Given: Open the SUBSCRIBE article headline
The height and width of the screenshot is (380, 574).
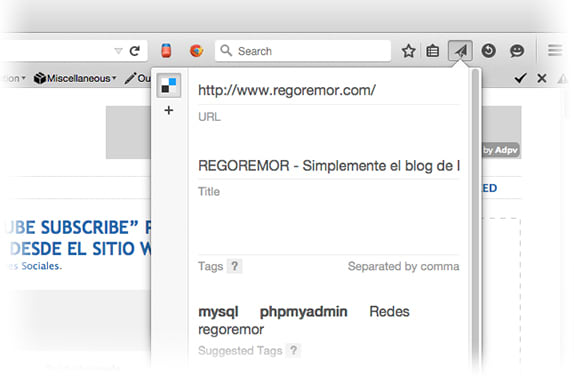Looking at the screenshot, I should 78,238.
